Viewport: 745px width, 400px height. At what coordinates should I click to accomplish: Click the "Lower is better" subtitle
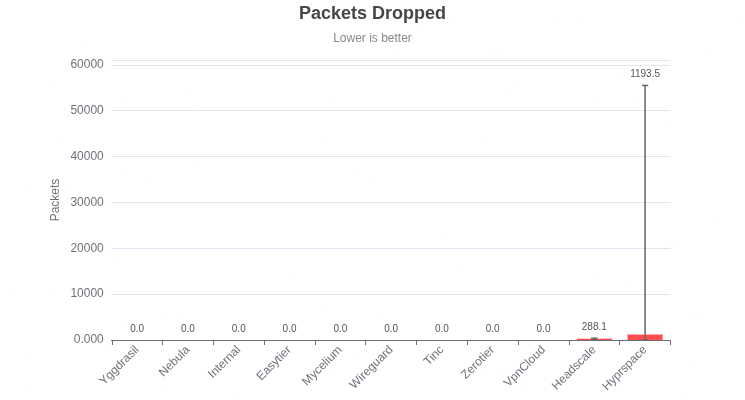tap(372, 38)
